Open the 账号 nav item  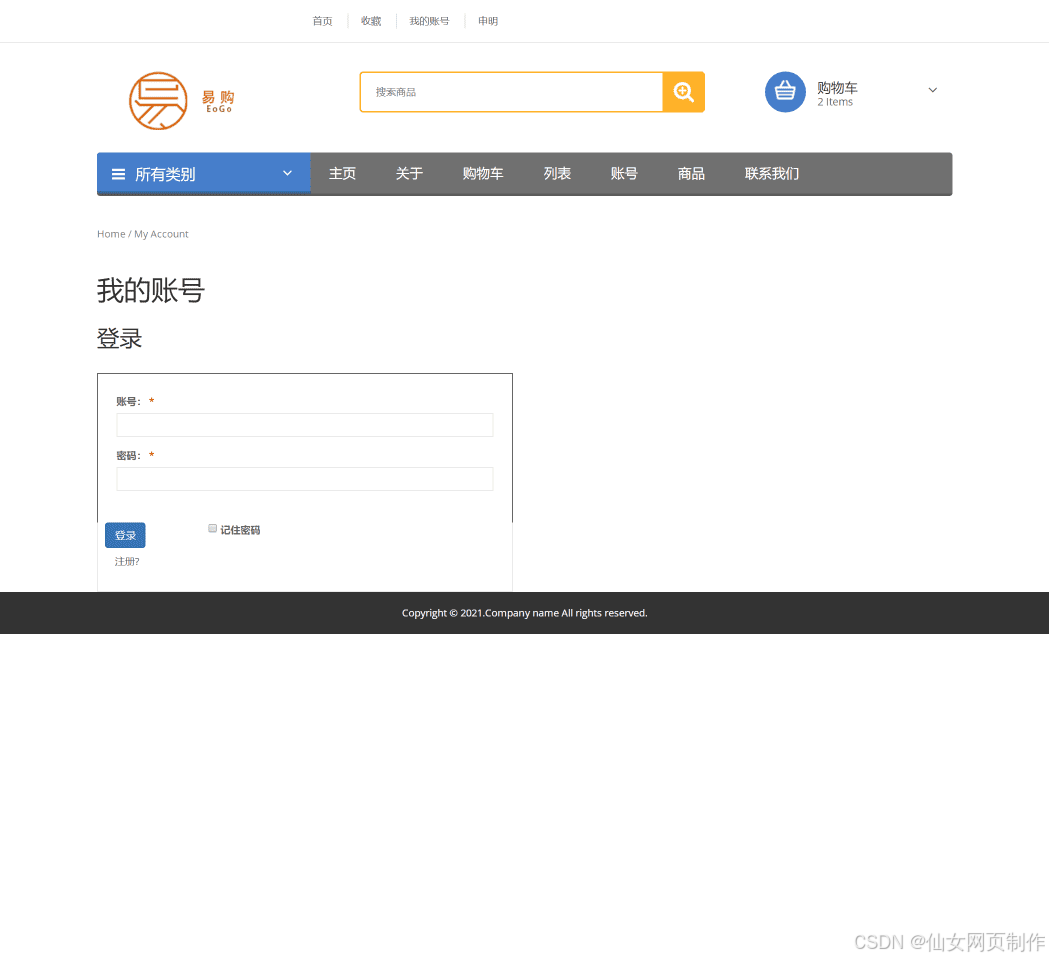point(624,174)
